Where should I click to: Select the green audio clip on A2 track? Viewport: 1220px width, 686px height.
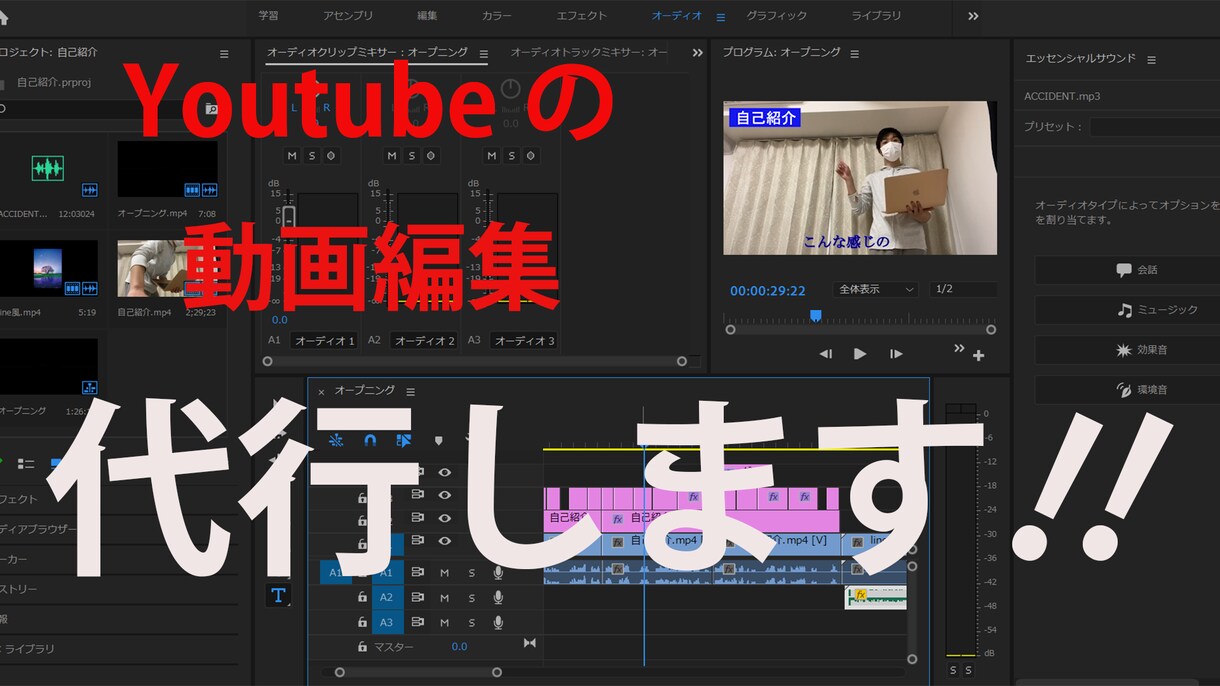coord(876,597)
